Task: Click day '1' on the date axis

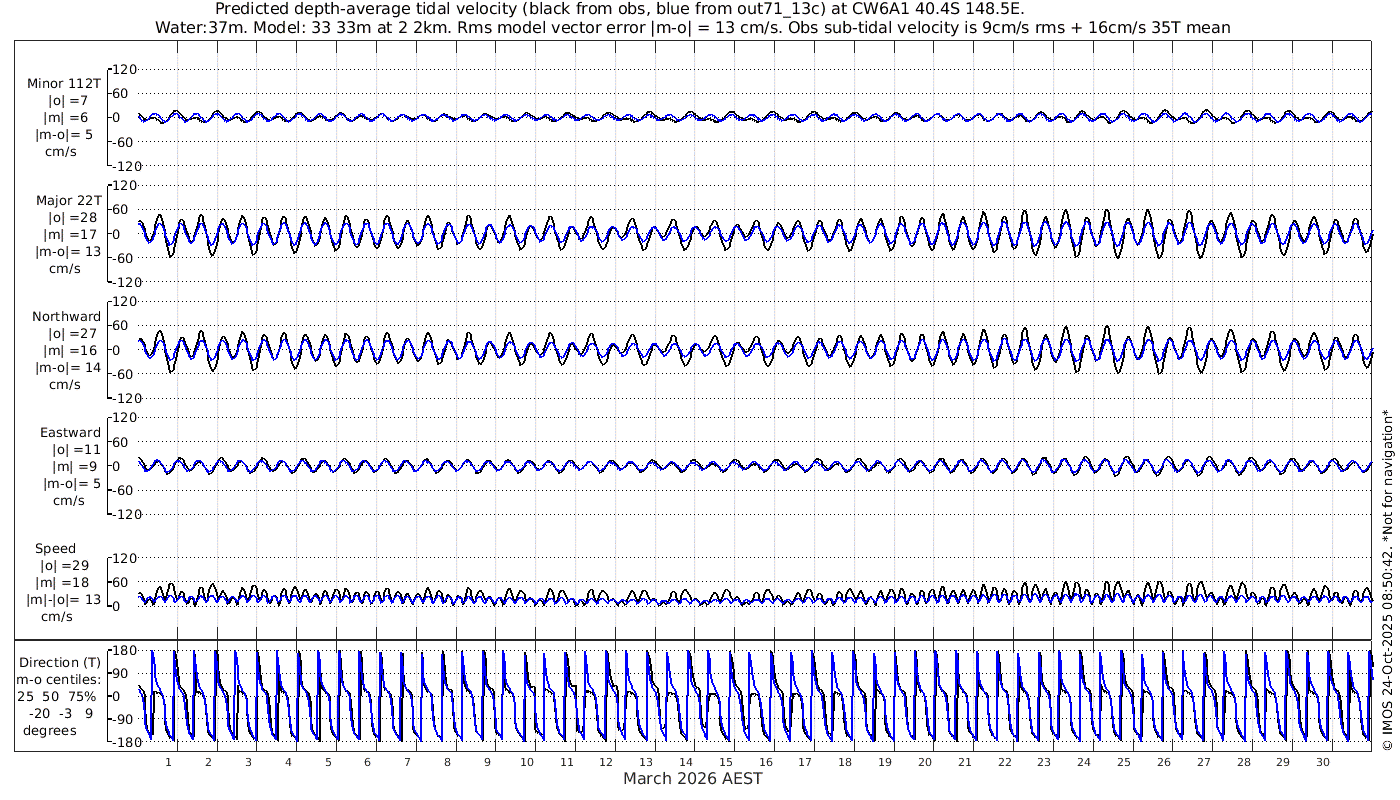Action: [x=168, y=761]
